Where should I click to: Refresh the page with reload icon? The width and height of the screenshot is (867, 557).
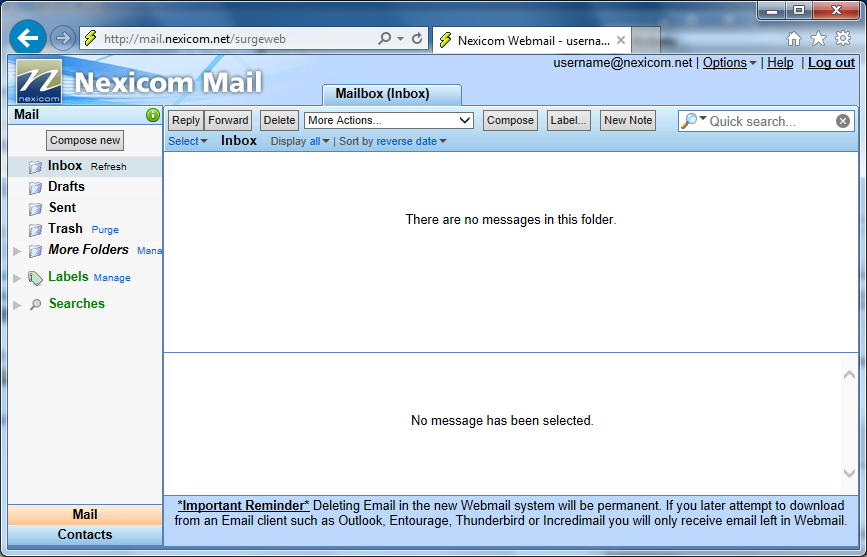pos(417,38)
